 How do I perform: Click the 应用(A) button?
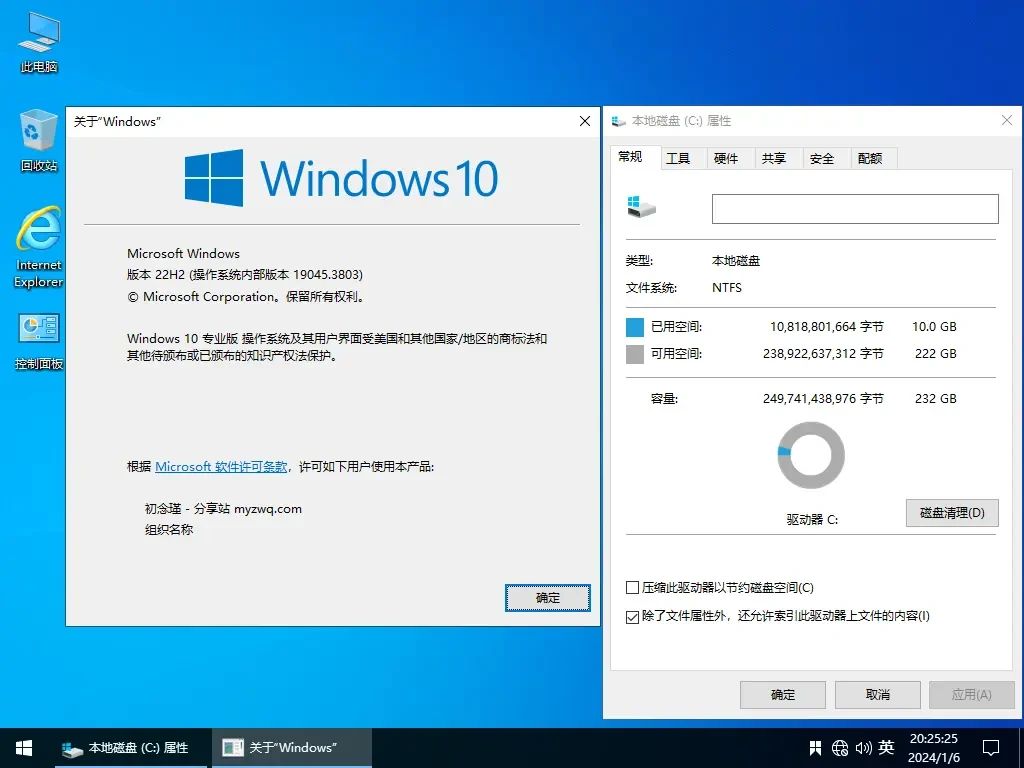pos(972,695)
